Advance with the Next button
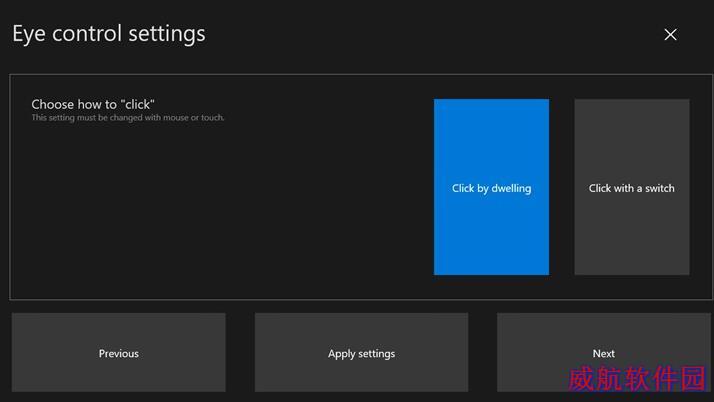 click(x=603, y=352)
